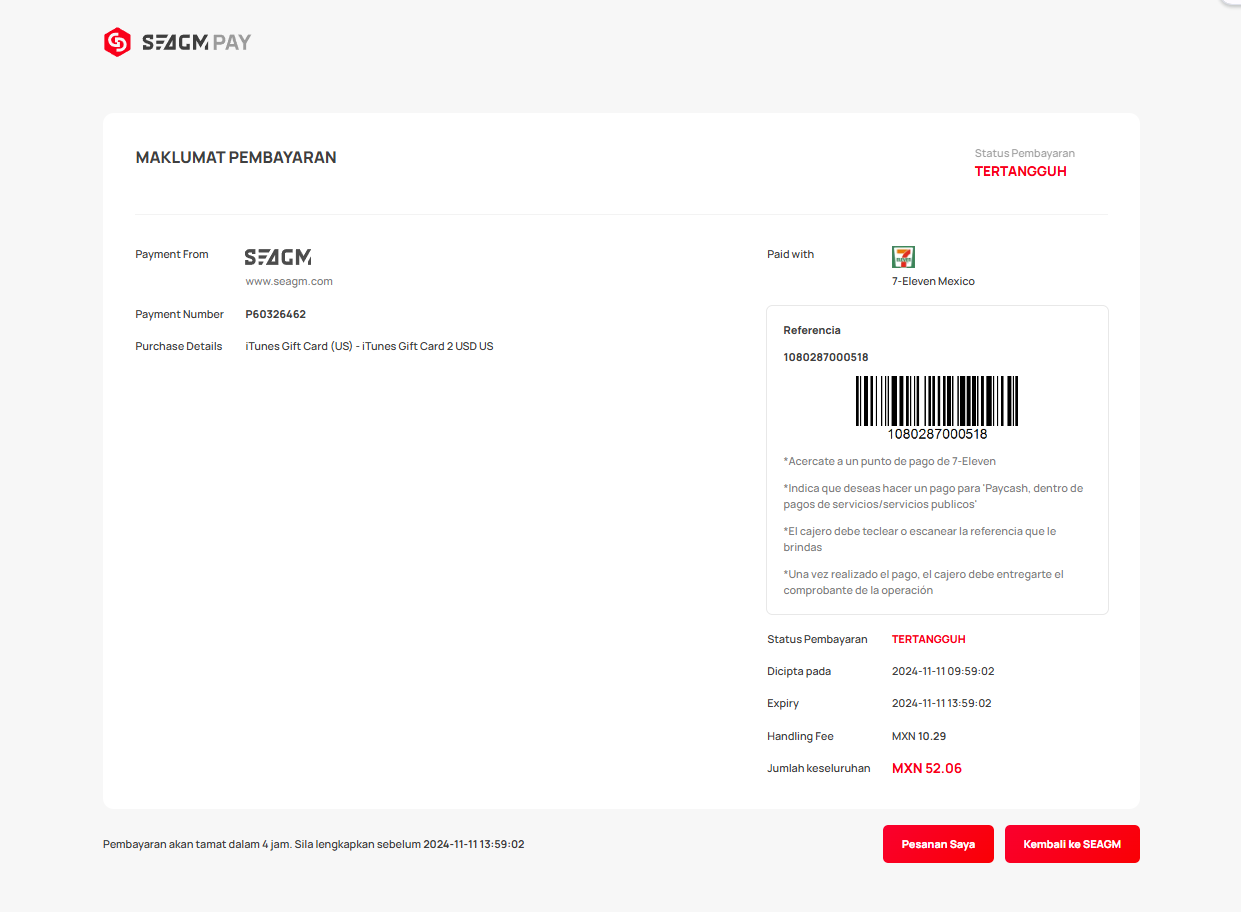Screen dimensions: 1241x912
Task: Click TERTANGGUH beside the lower Status Pembayaran label
Action: tap(929, 639)
